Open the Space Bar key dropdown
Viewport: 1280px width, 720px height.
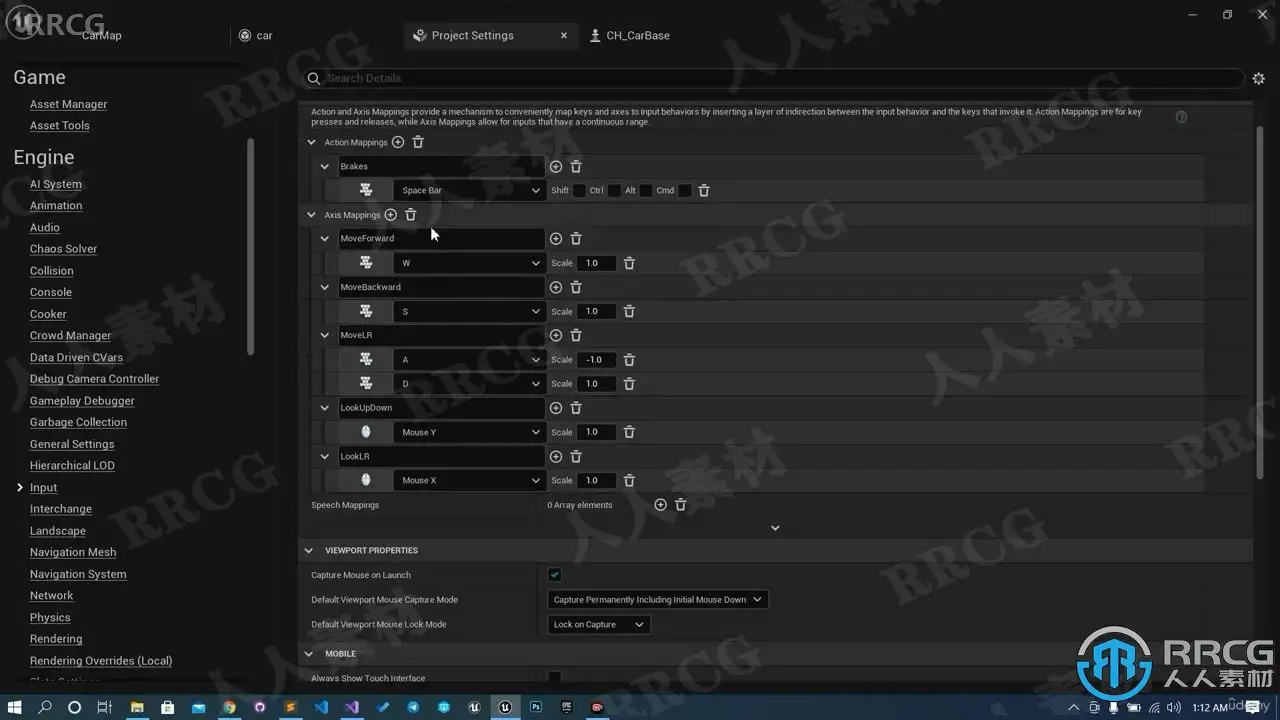click(469, 190)
